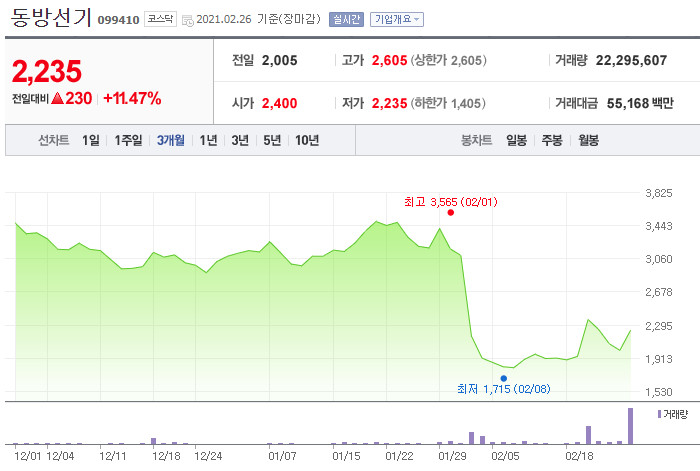Viewport: 700px width, 471px height.
Task: Click the 최고 3,565 (02/01) label
Action: (x=451, y=202)
